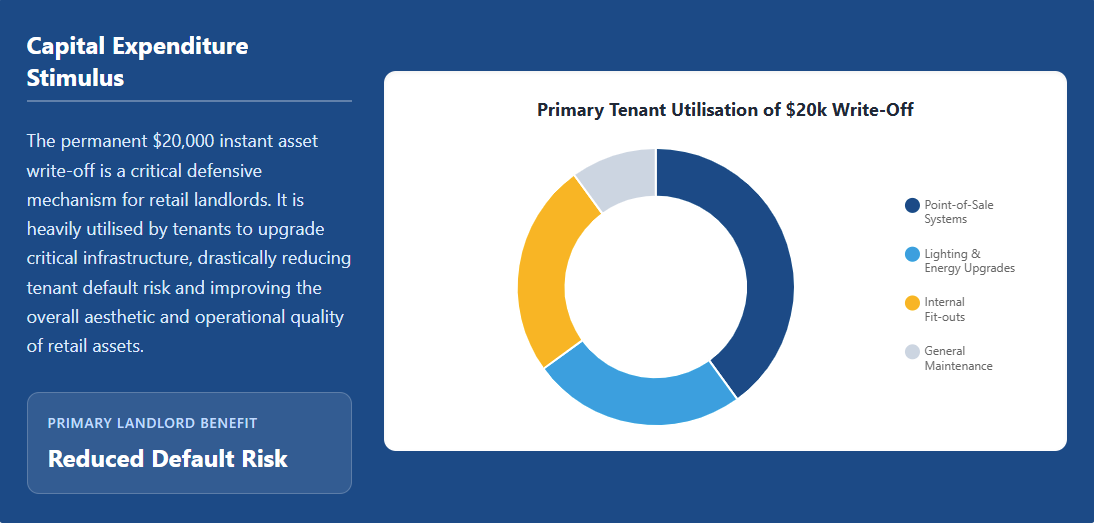Click the General Maintenance grey legend dot

(912, 351)
